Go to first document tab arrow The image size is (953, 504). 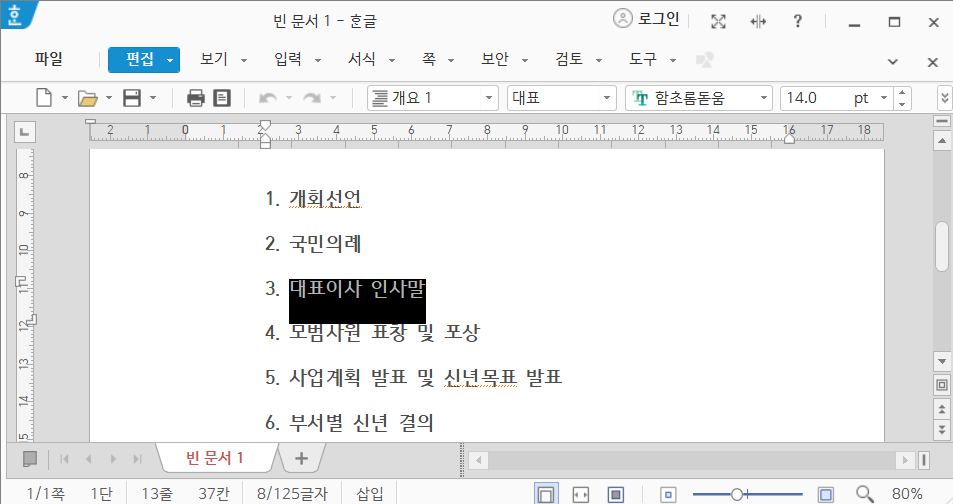click(64, 459)
